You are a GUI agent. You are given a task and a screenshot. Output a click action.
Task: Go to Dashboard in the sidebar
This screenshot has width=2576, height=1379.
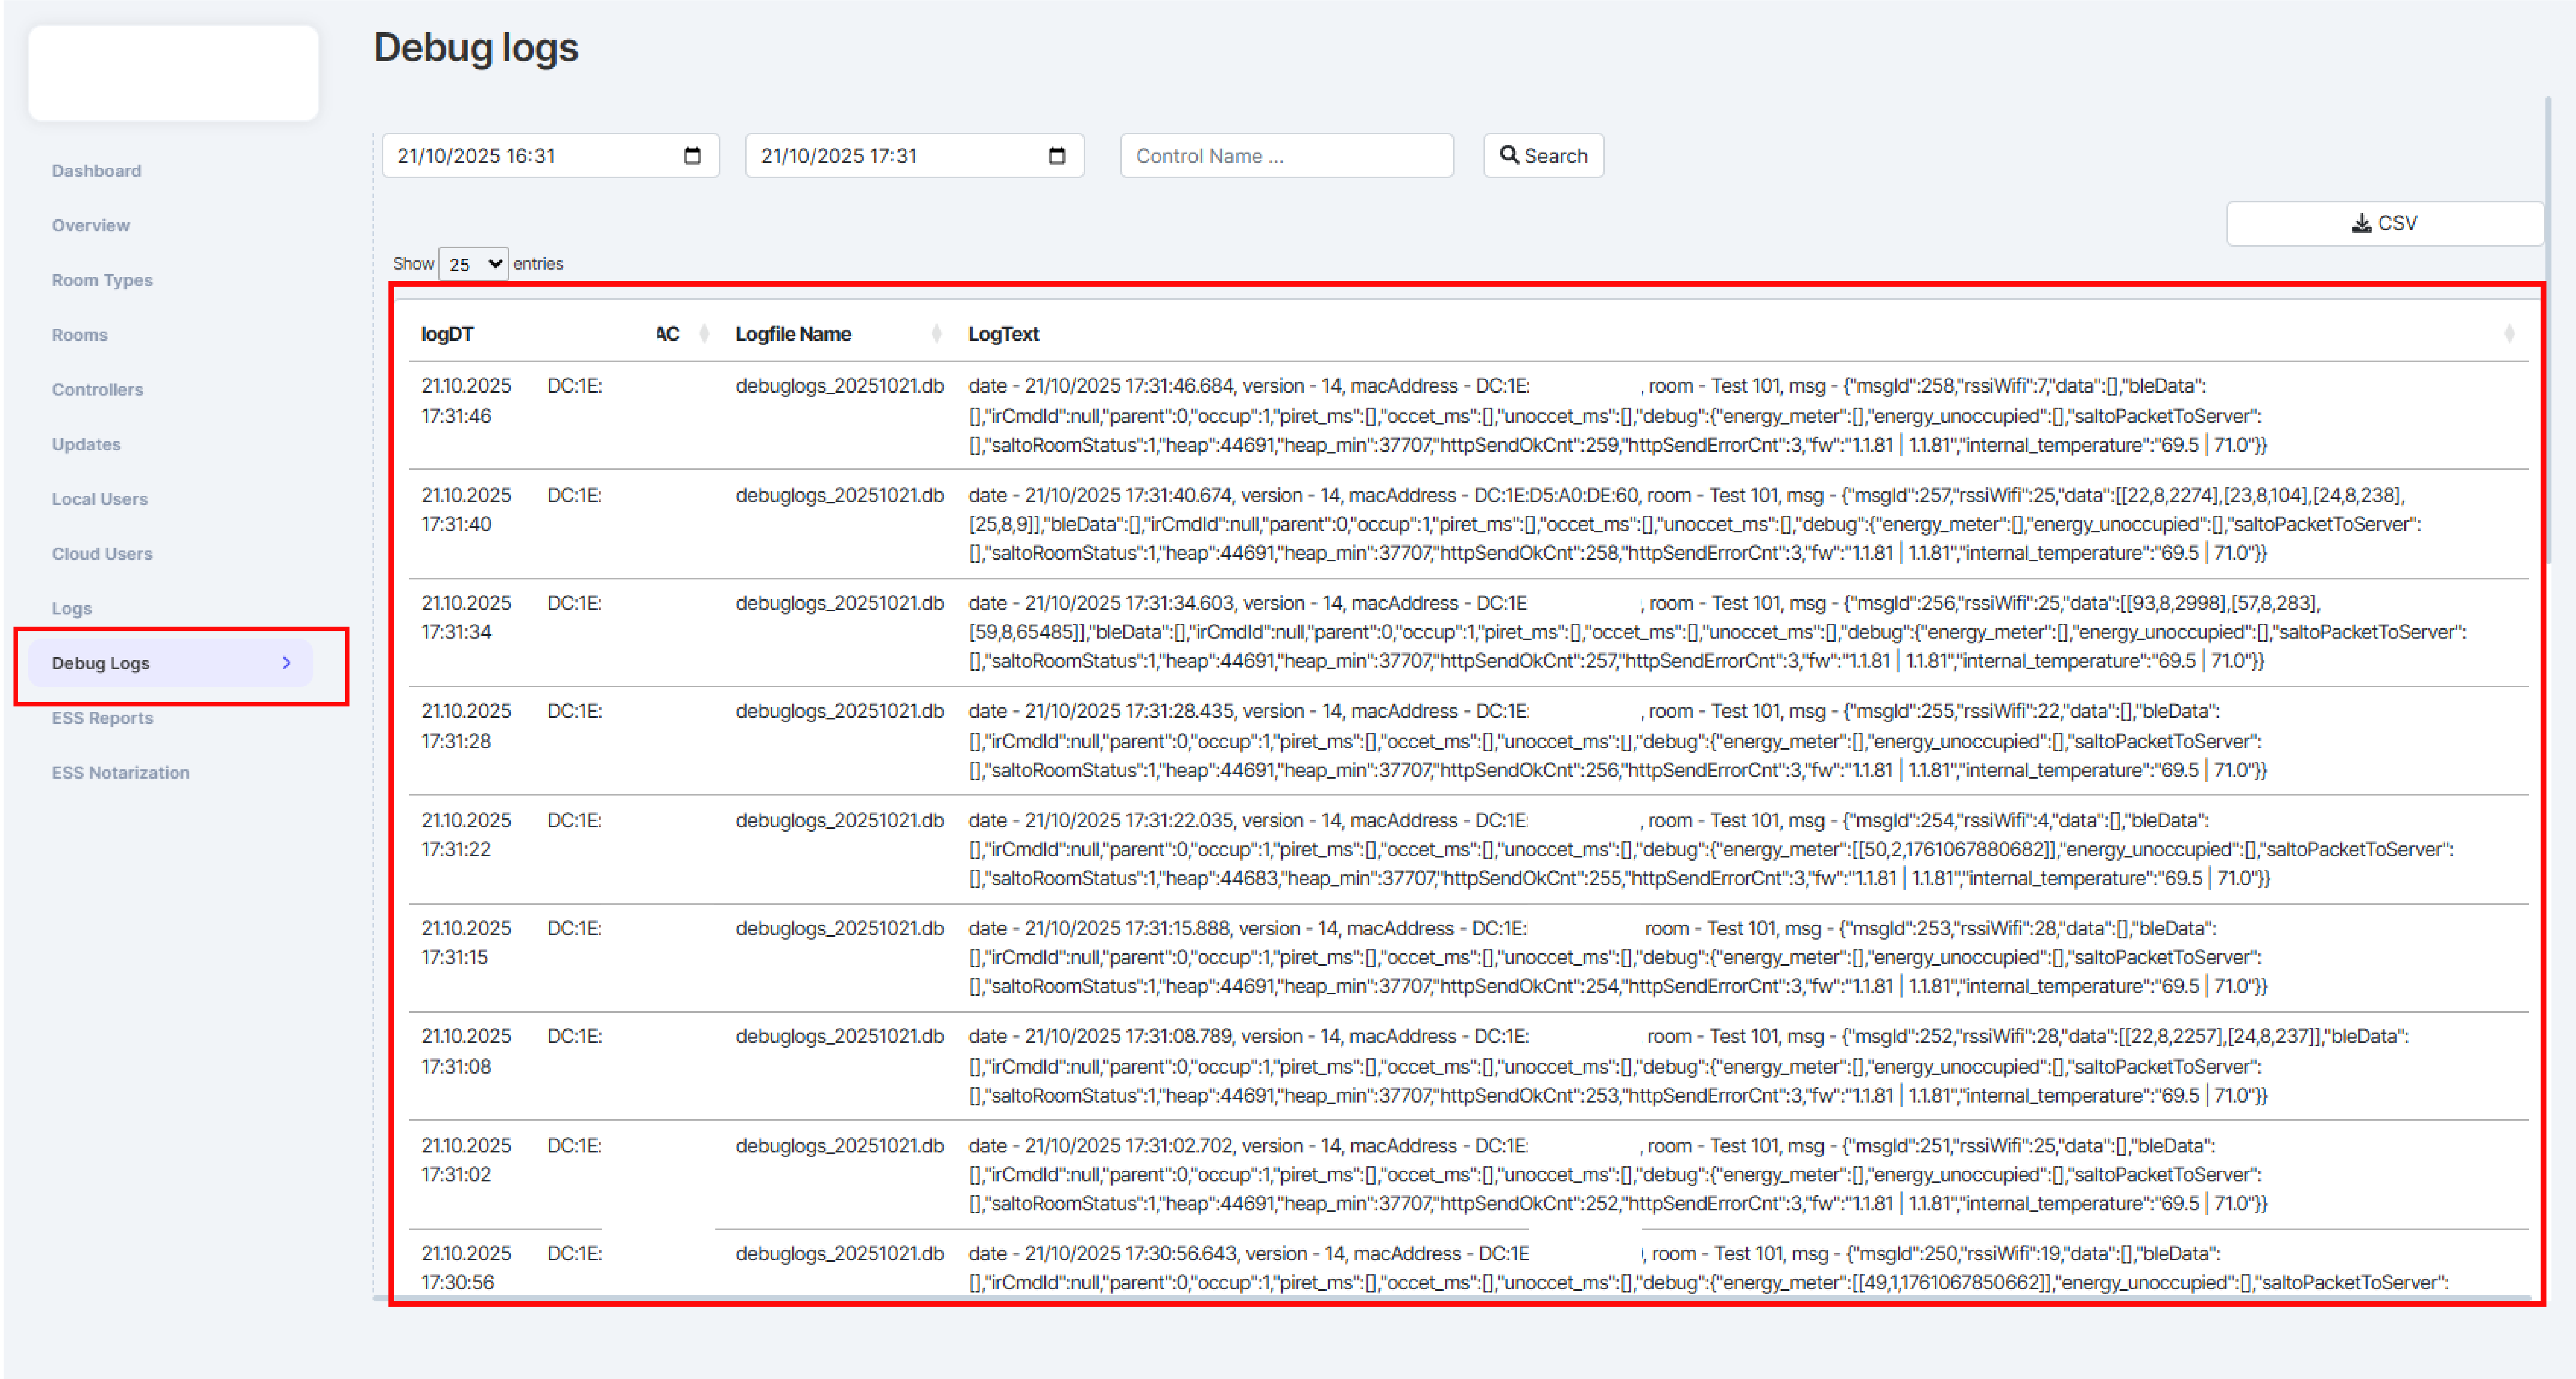[96, 171]
